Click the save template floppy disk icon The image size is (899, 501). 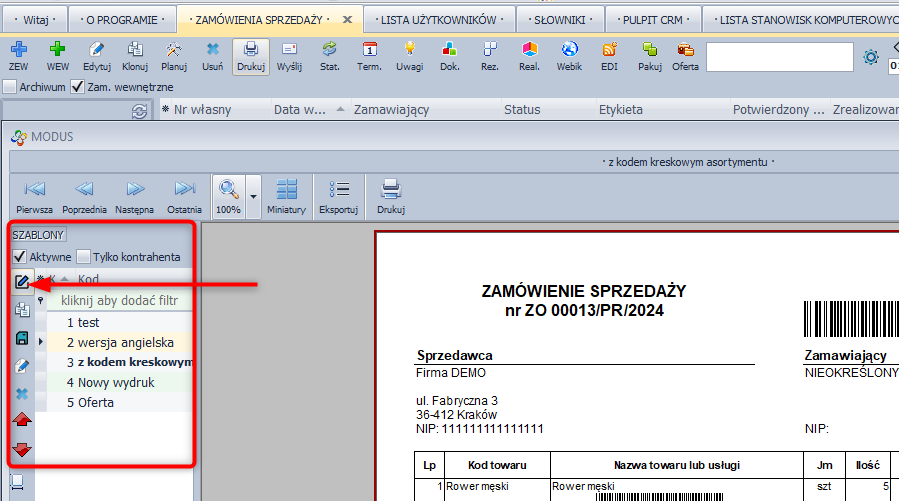[x=22, y=338]
